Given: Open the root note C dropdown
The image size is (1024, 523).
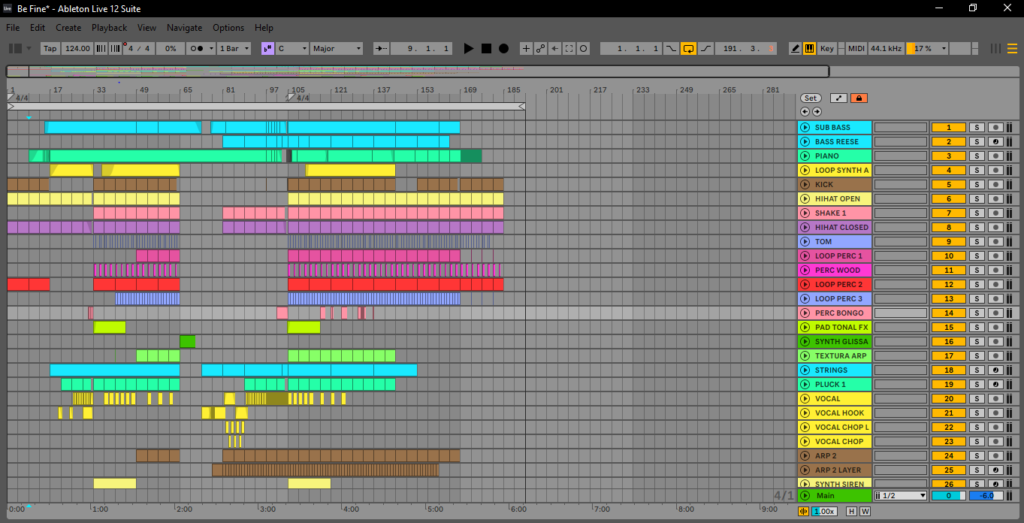Looking at the screenshot, I should click(x=291, y=48).
